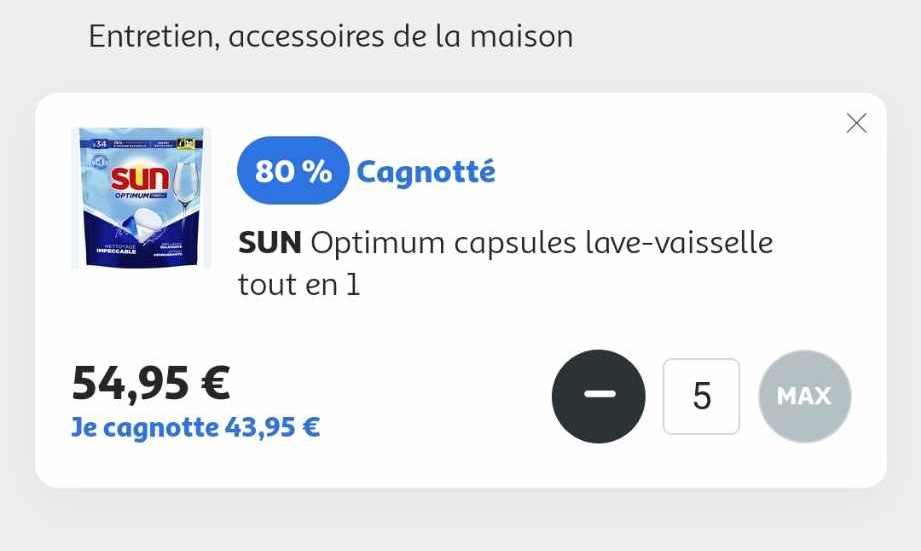This screenshot has width=921, height=551.
Task: Click the Je cagnotte 43,95 € text
Action: coord(196,427)
